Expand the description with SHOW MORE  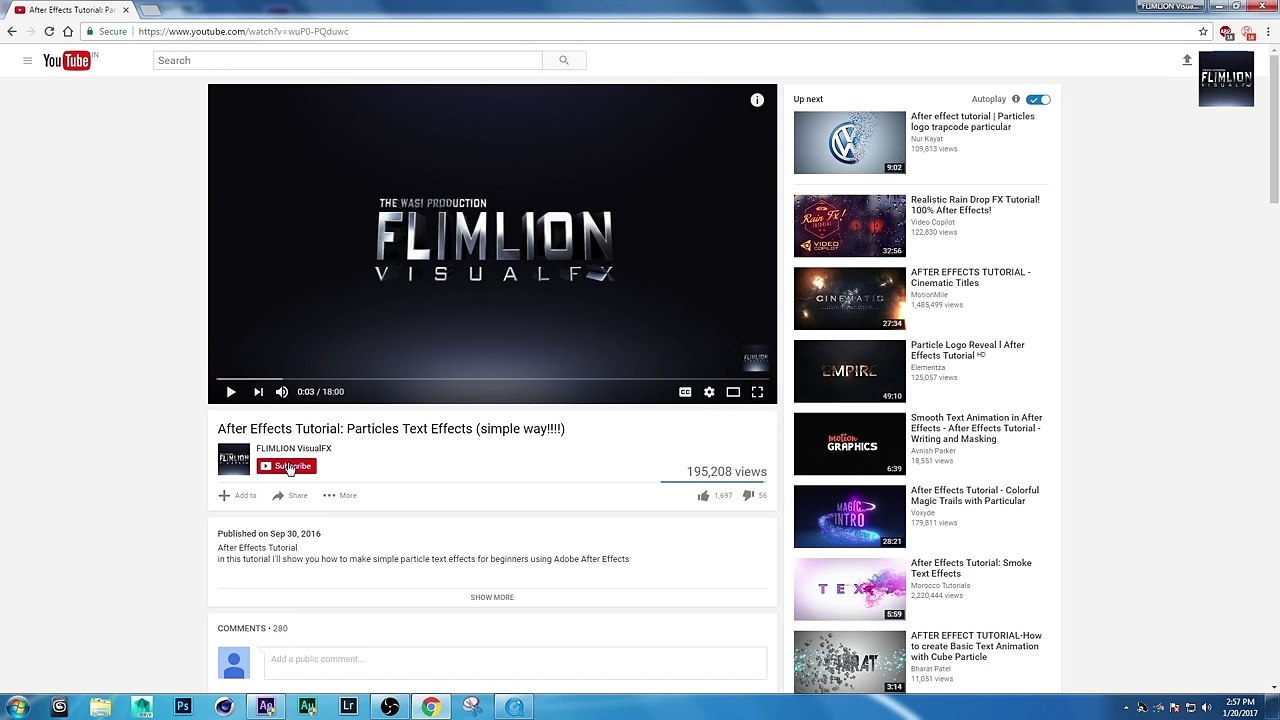(492, 597)
